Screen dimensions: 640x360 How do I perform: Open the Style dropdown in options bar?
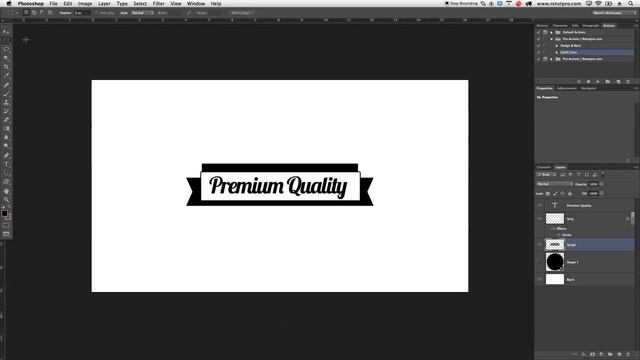(x=142, y=13)
